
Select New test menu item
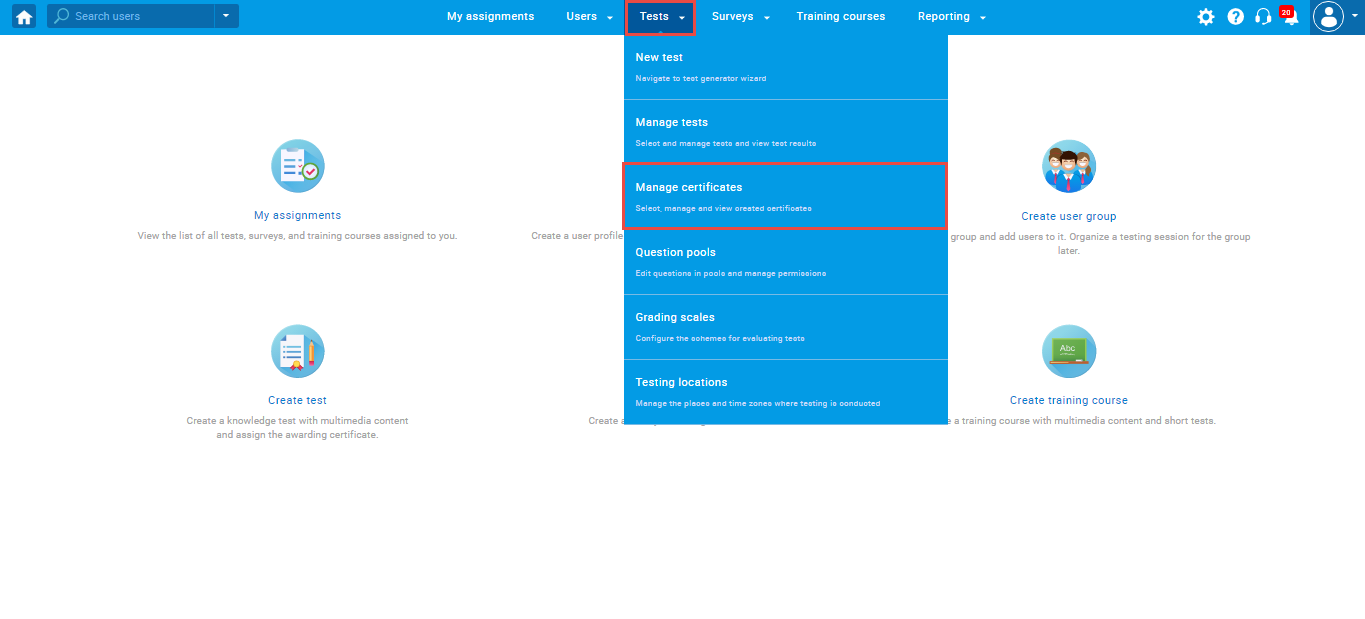pyautogui.click(x=785, y=67)
